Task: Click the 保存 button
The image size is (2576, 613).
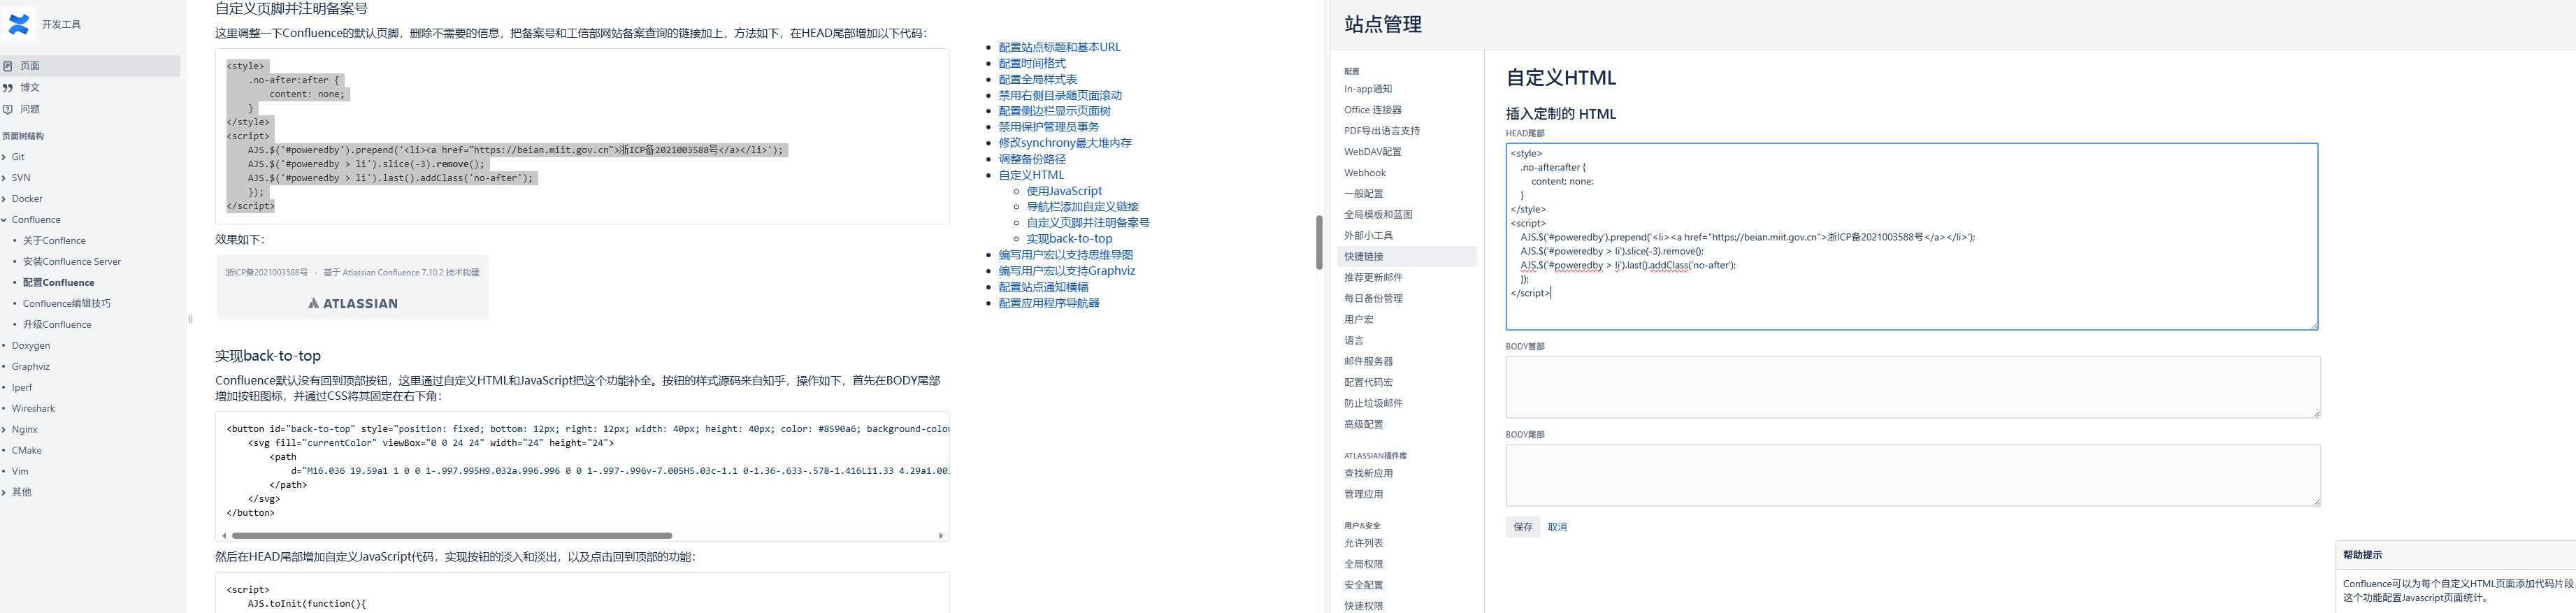Action: tap(1522, 527)
